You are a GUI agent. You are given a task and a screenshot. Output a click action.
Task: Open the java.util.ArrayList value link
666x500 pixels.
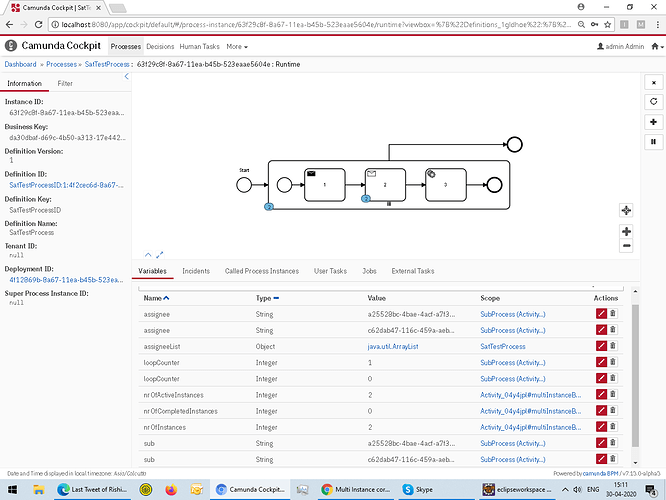click(x=393, y=347)
